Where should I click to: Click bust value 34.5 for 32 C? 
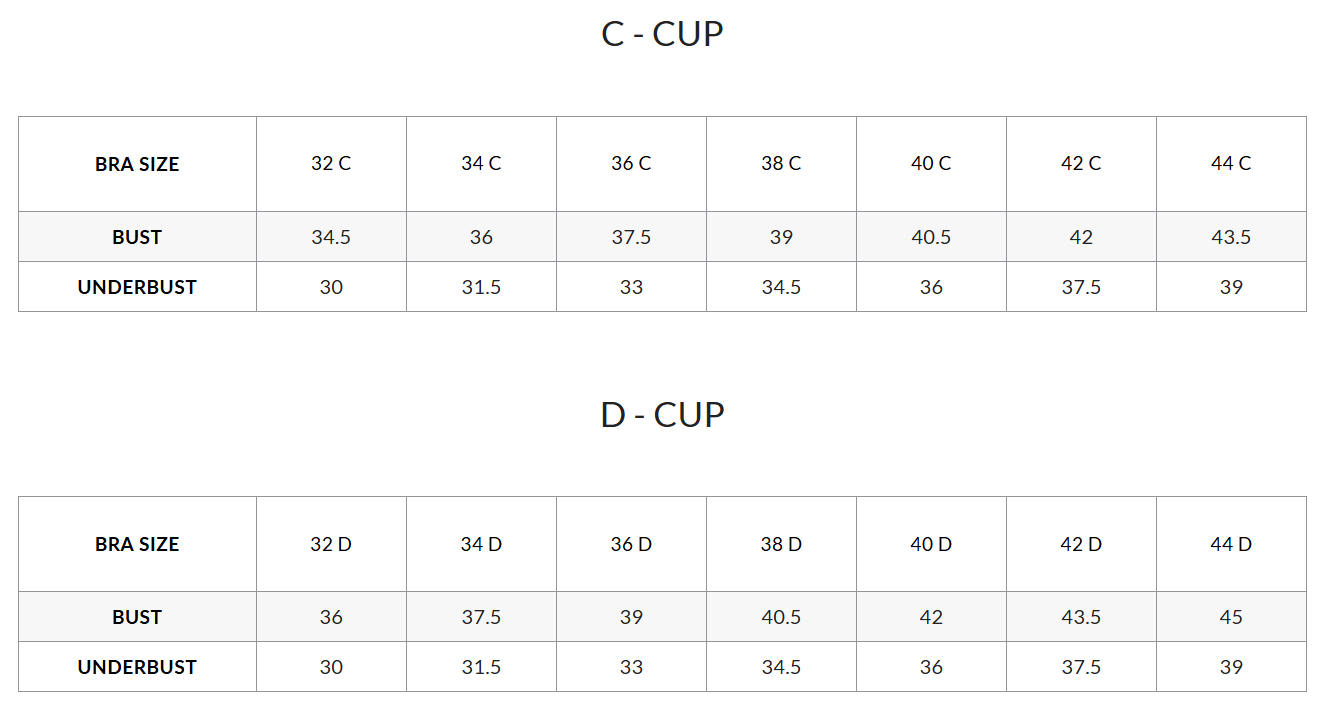pyautogui.click(x=331, y=237)
